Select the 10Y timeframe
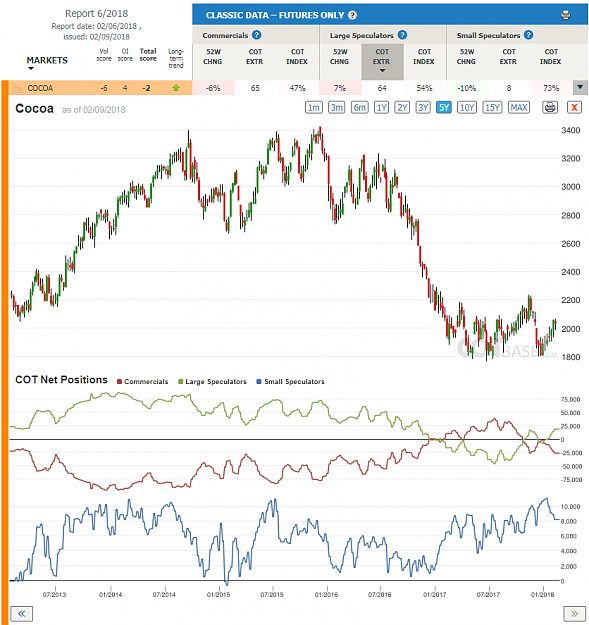589x625 pixels. [x=467, y=108]
